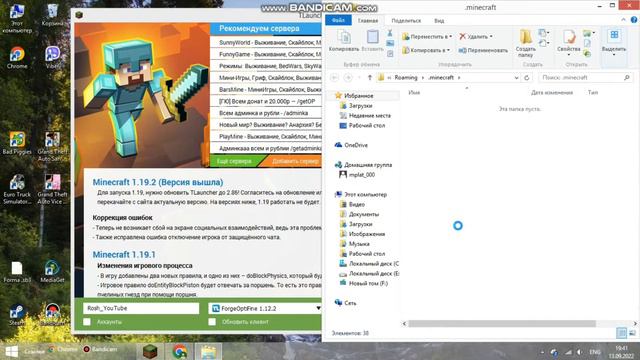Click File Explorer icon in taskbar

coord(209,351)
